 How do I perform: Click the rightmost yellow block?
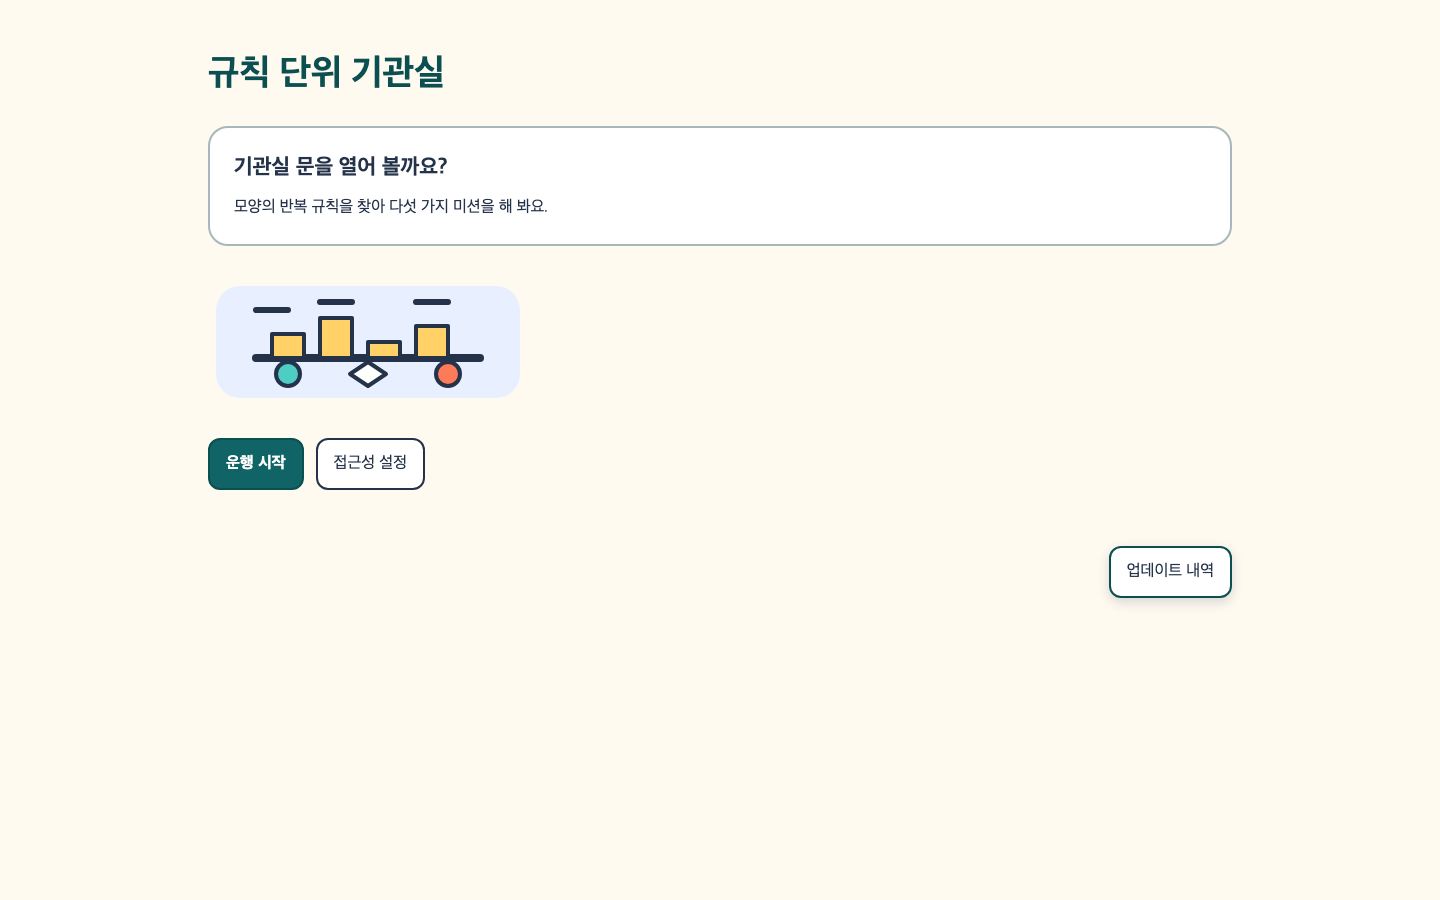432,341
